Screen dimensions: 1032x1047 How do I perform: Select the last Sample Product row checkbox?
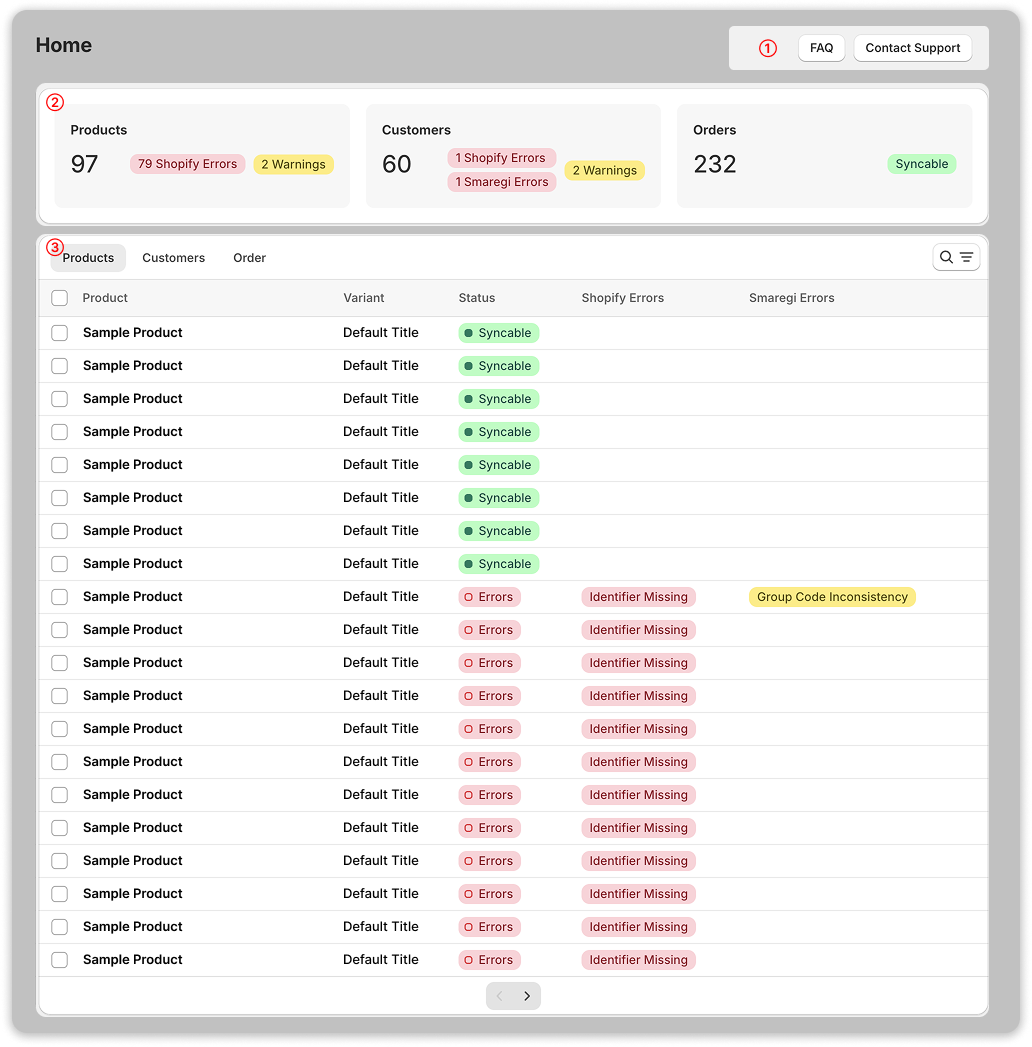[60, 960]
